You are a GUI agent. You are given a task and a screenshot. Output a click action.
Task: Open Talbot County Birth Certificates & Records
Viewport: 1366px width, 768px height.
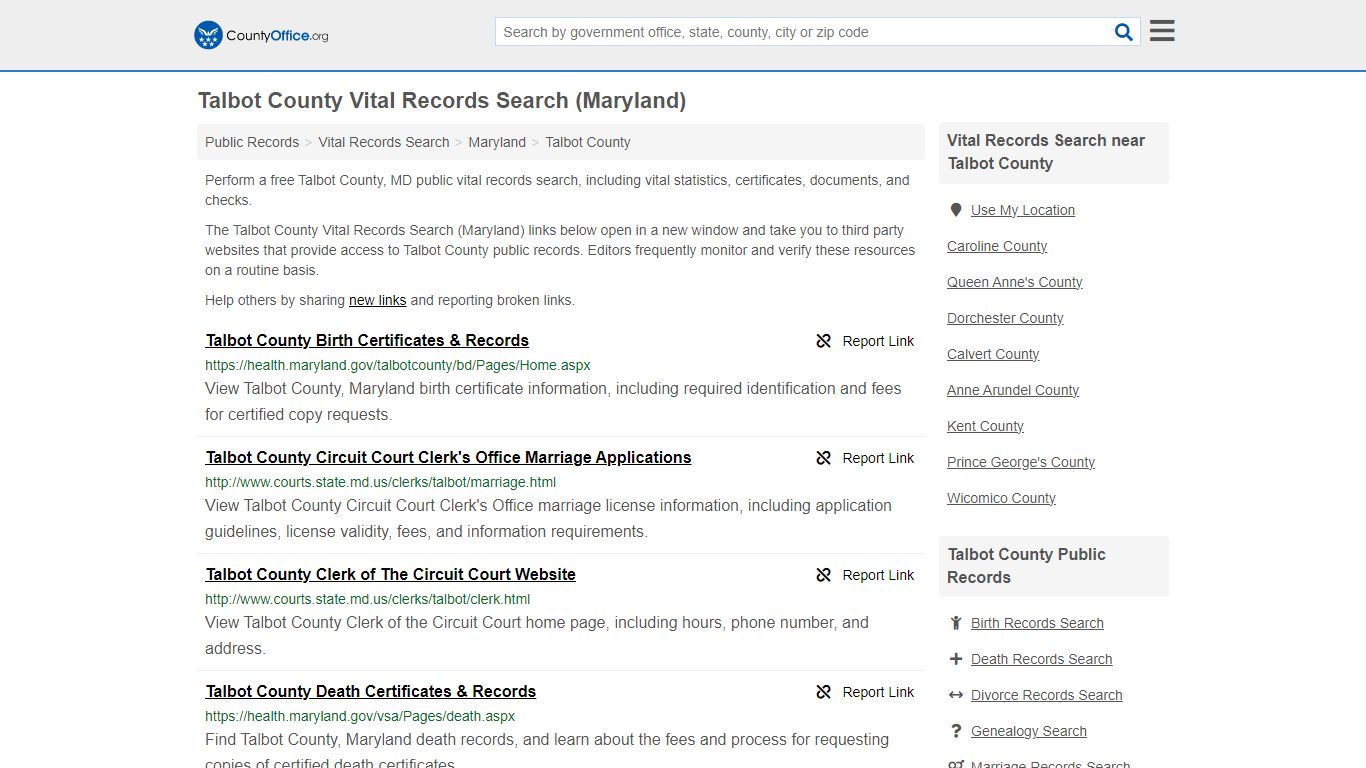coord(367,340)
